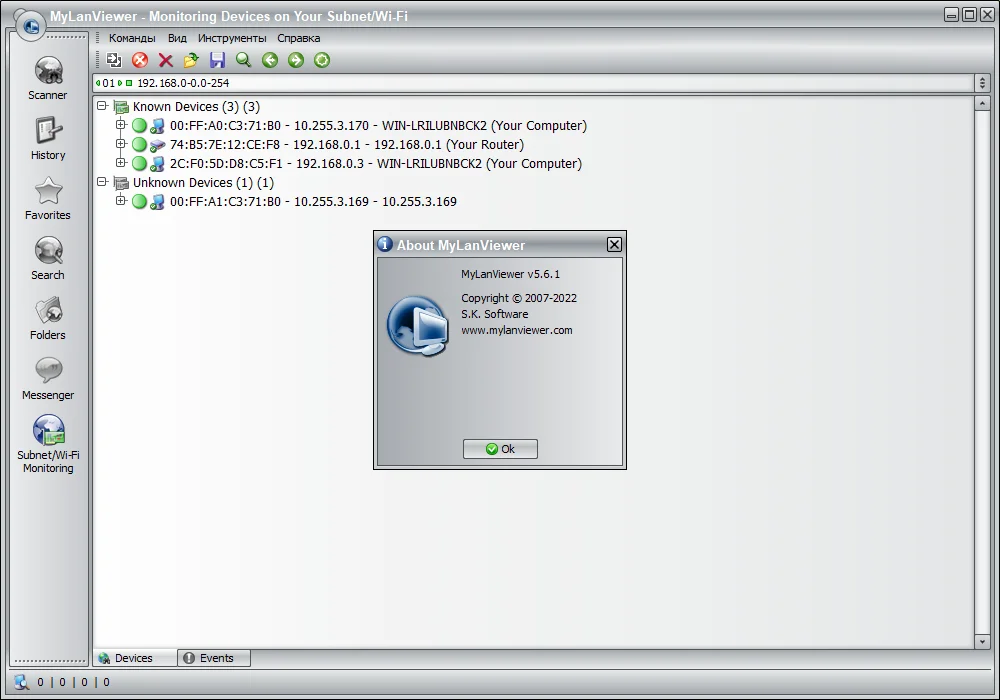Select the 10.255.3.169 unknown device row

[313, 202]
